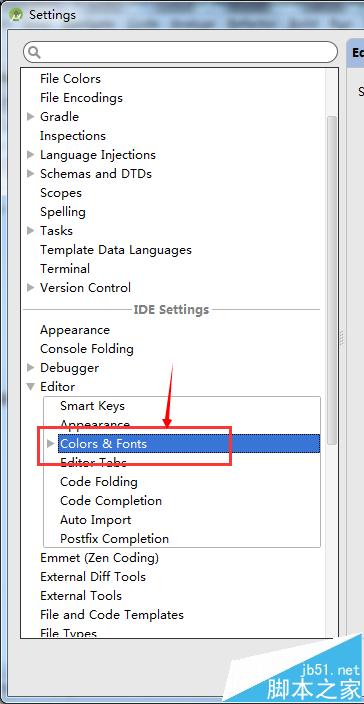Expand the Gradle tree node
The image size is (364, 704).
(x=31, y=117)
